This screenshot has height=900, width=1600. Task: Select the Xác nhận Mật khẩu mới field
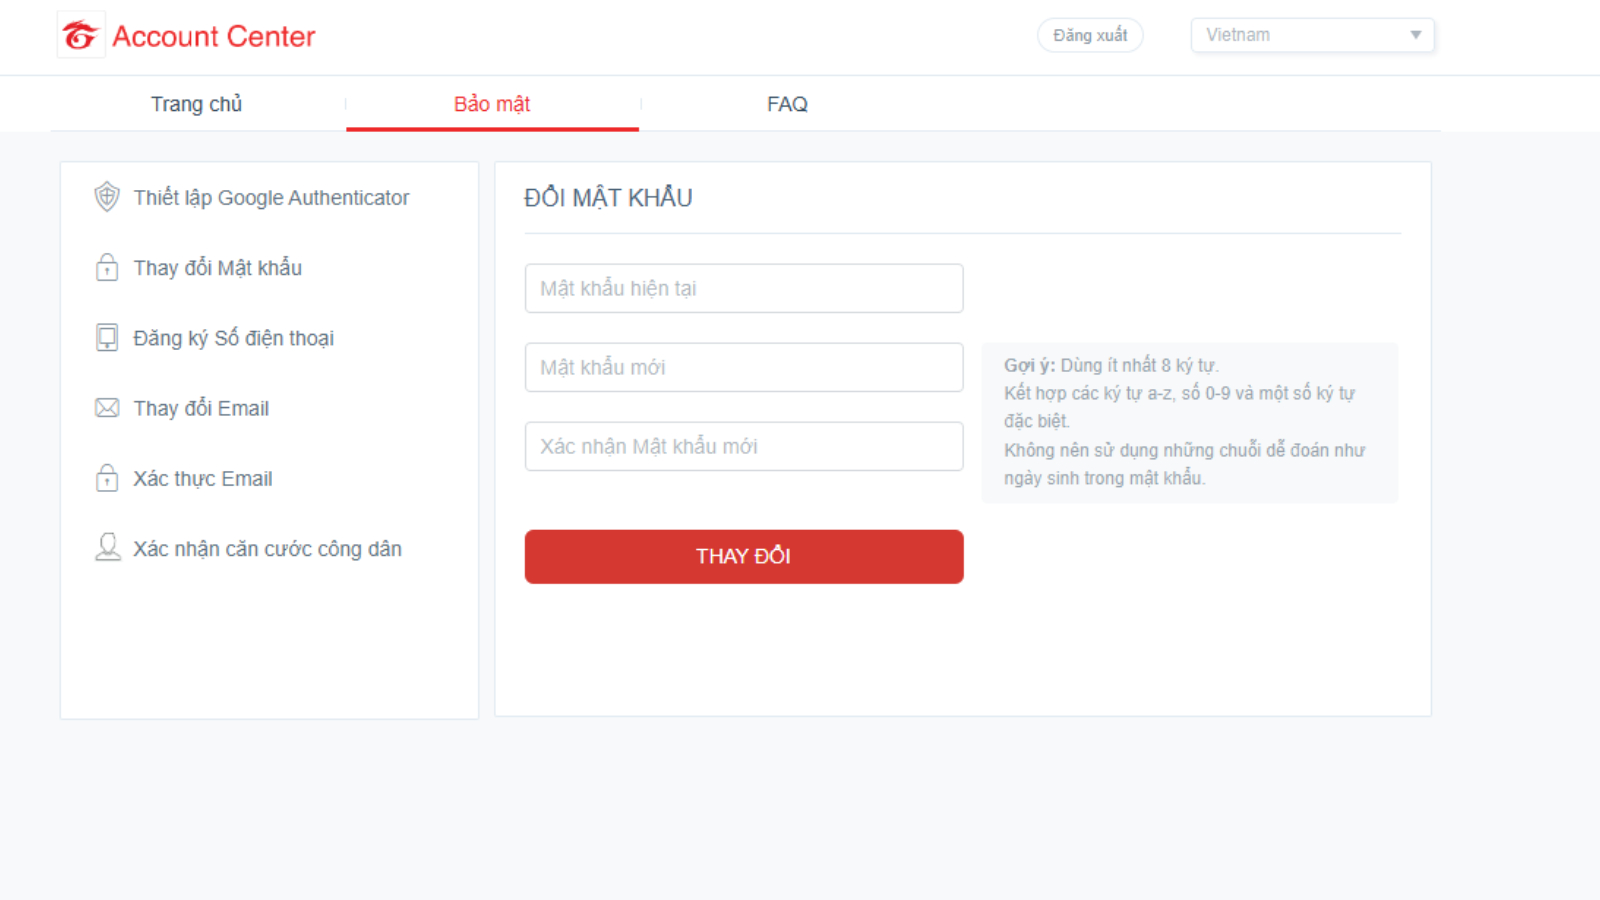(x=744, y=446)
